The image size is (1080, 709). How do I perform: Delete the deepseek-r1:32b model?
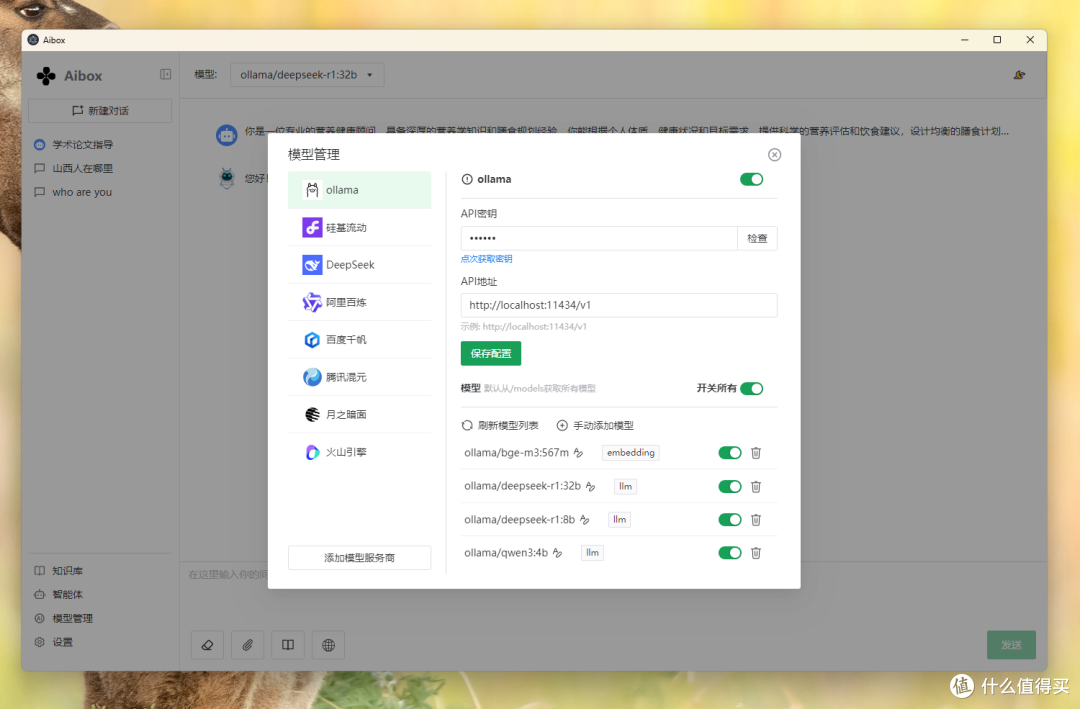[756, 486]
